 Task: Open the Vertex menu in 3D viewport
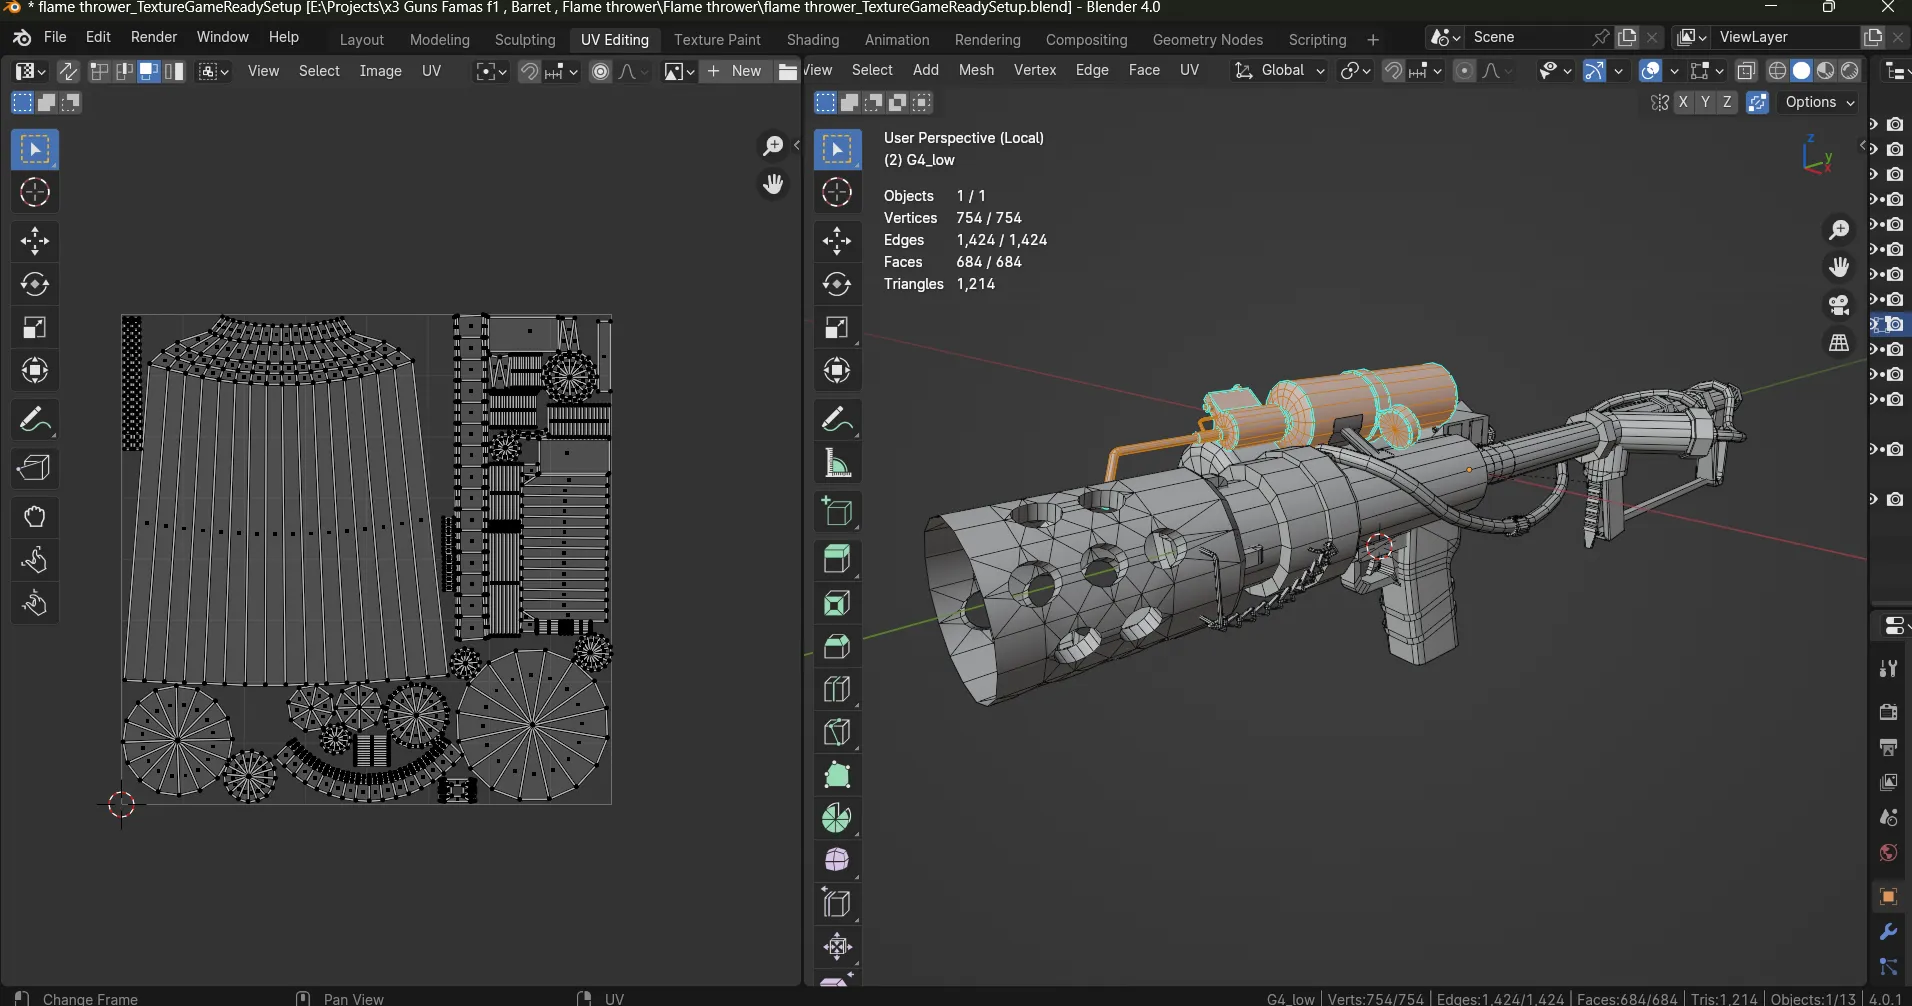coord(1035,70)
